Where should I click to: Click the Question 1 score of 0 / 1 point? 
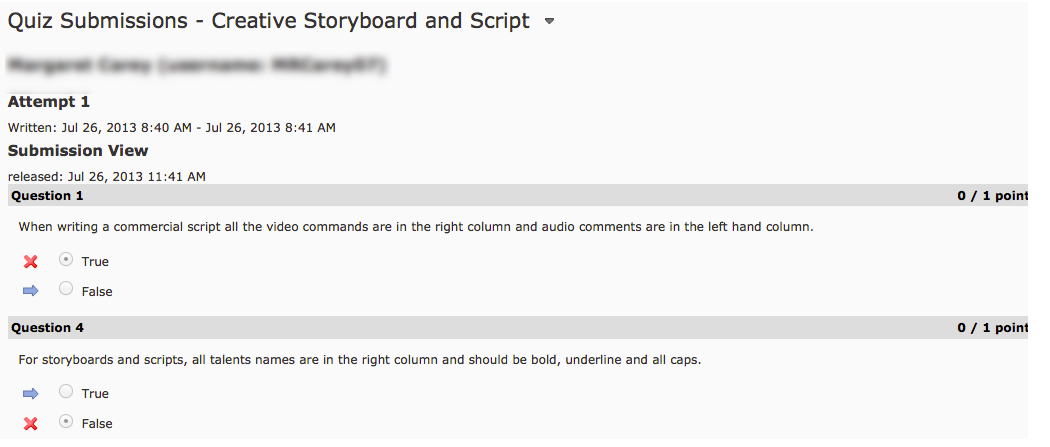click(992, 196)
